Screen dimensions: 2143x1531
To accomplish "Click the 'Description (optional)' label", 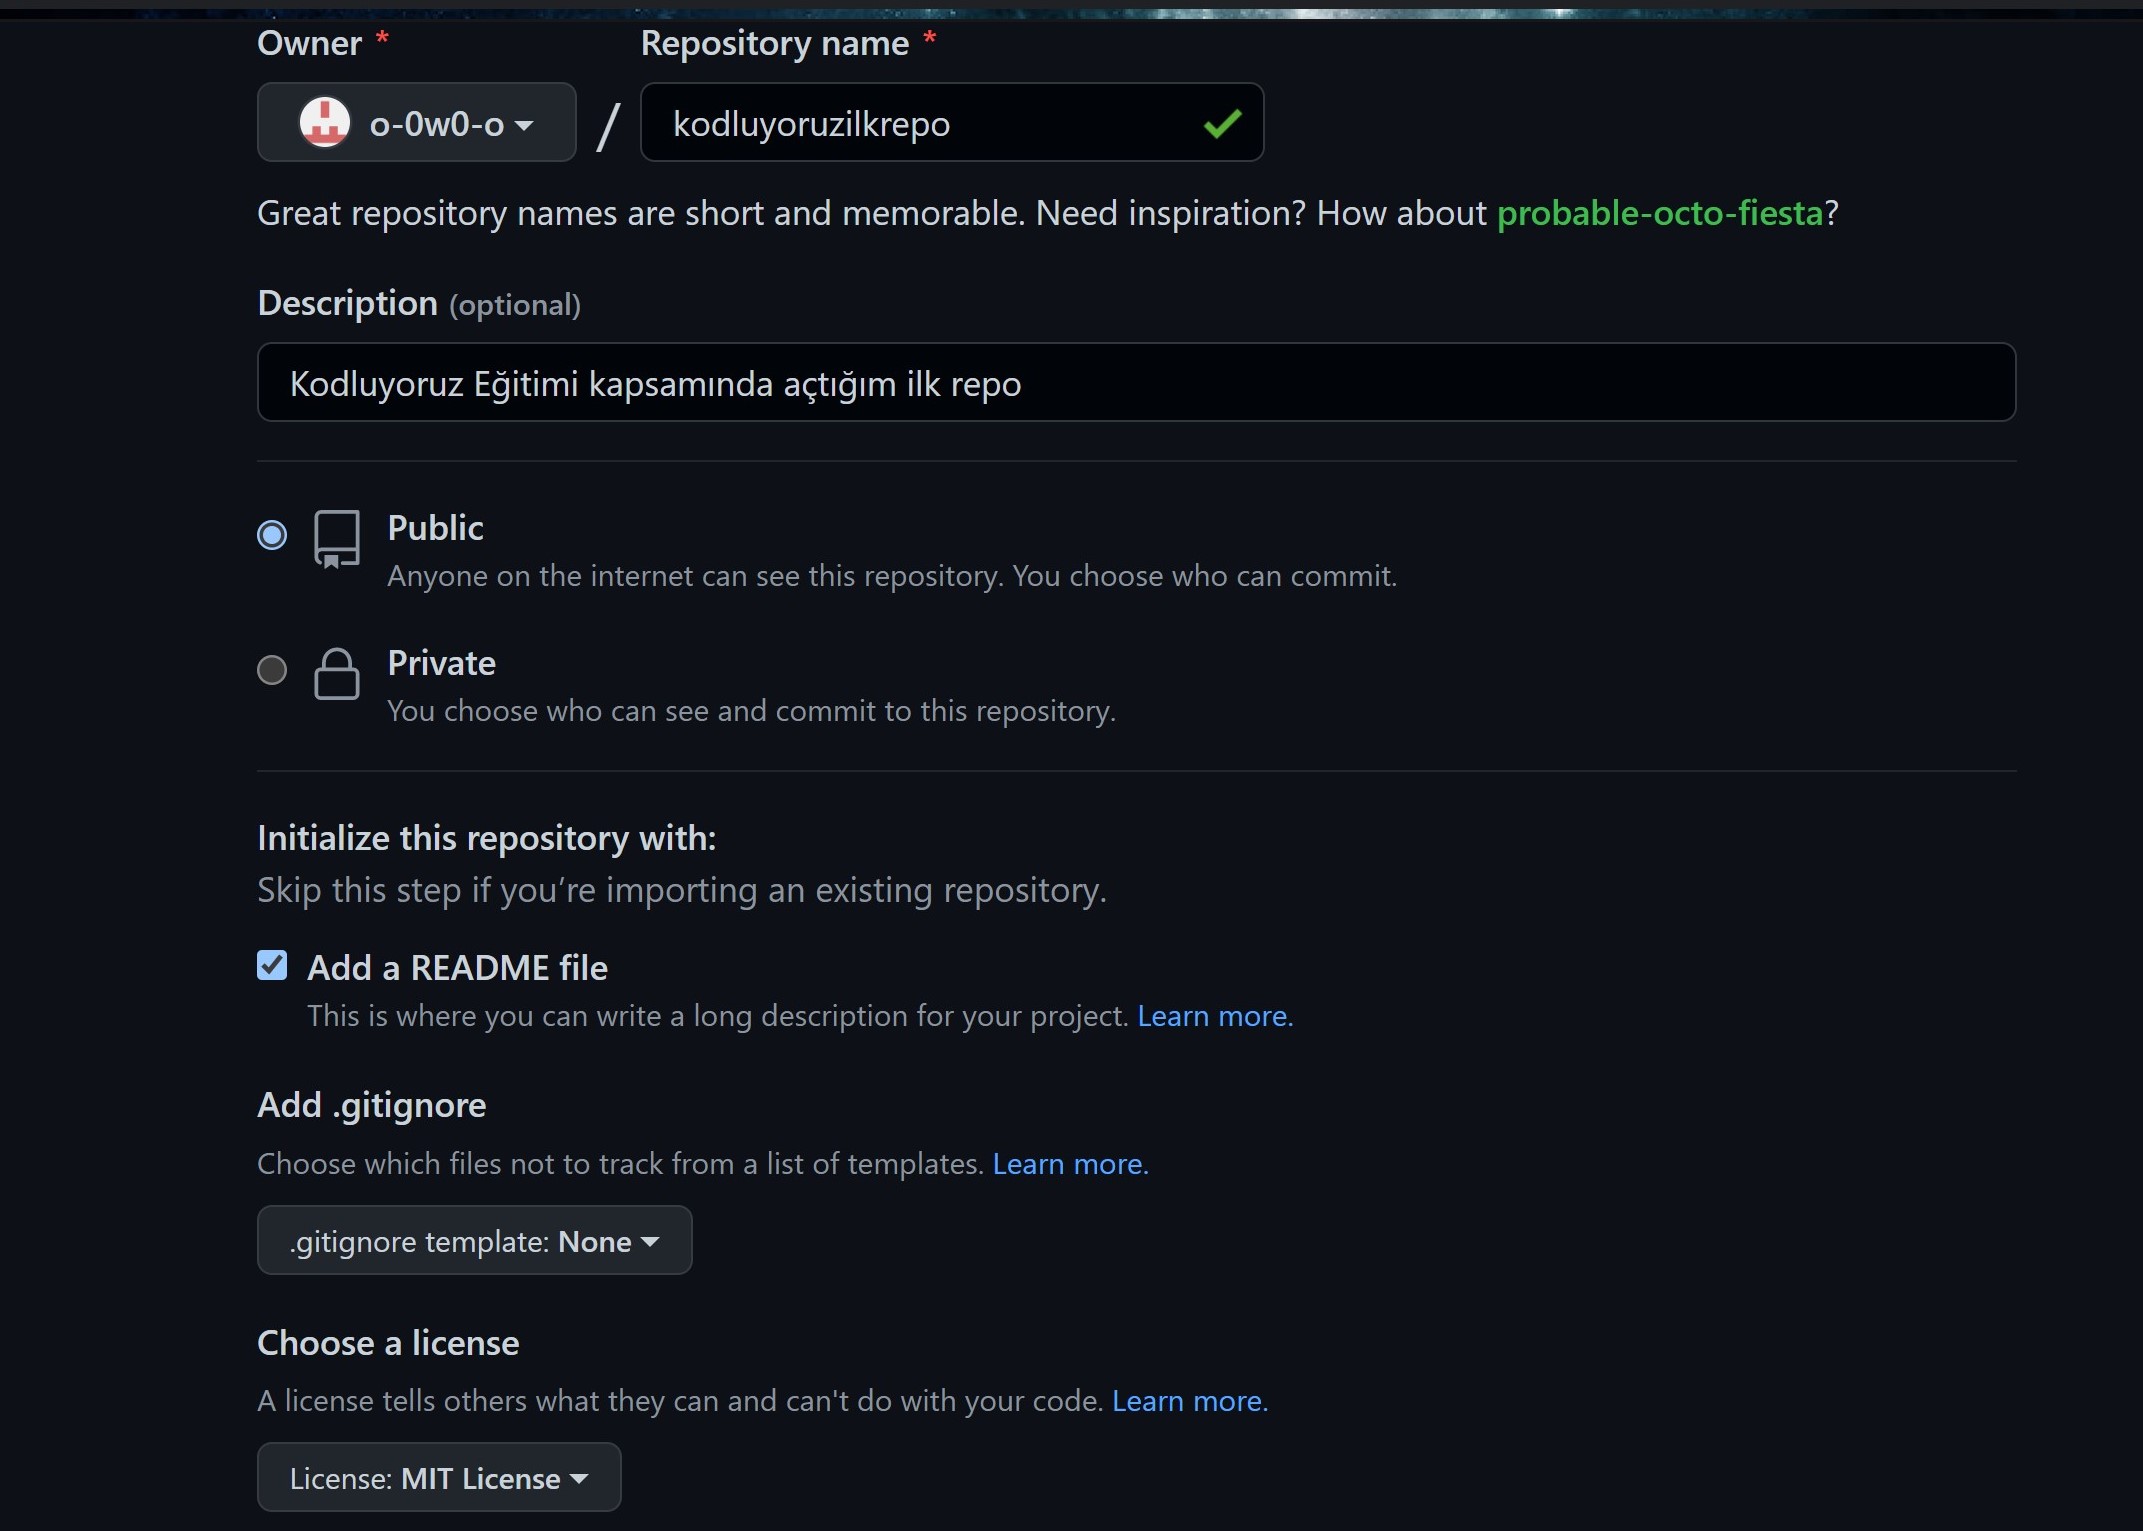I will click(x=419, y=303).
